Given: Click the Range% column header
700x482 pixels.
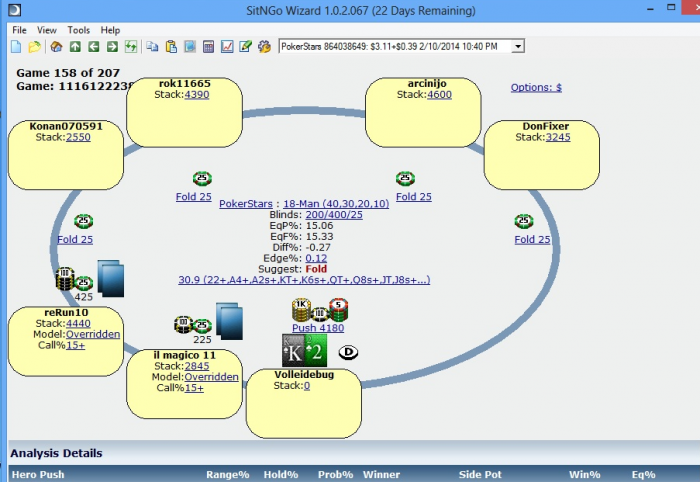Looking at the screenshot, I should (228, 474).
